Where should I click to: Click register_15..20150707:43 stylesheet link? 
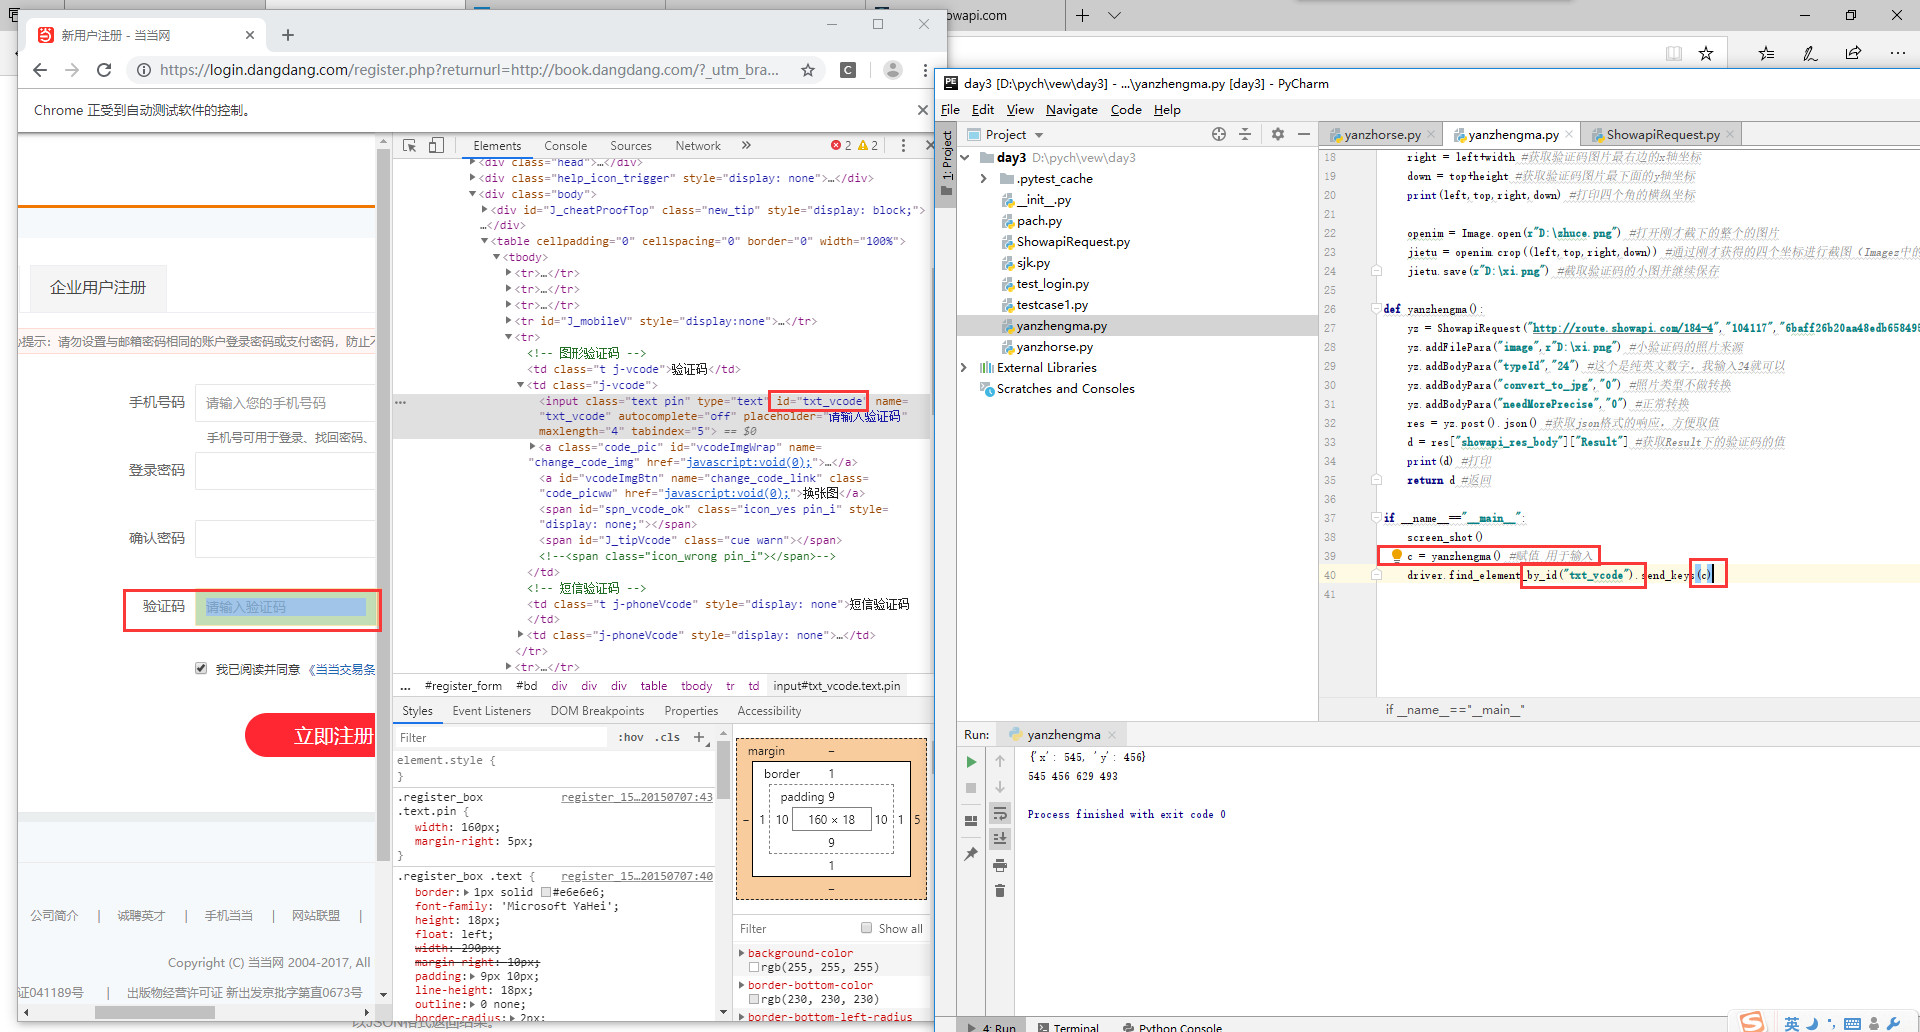[637, 797]
